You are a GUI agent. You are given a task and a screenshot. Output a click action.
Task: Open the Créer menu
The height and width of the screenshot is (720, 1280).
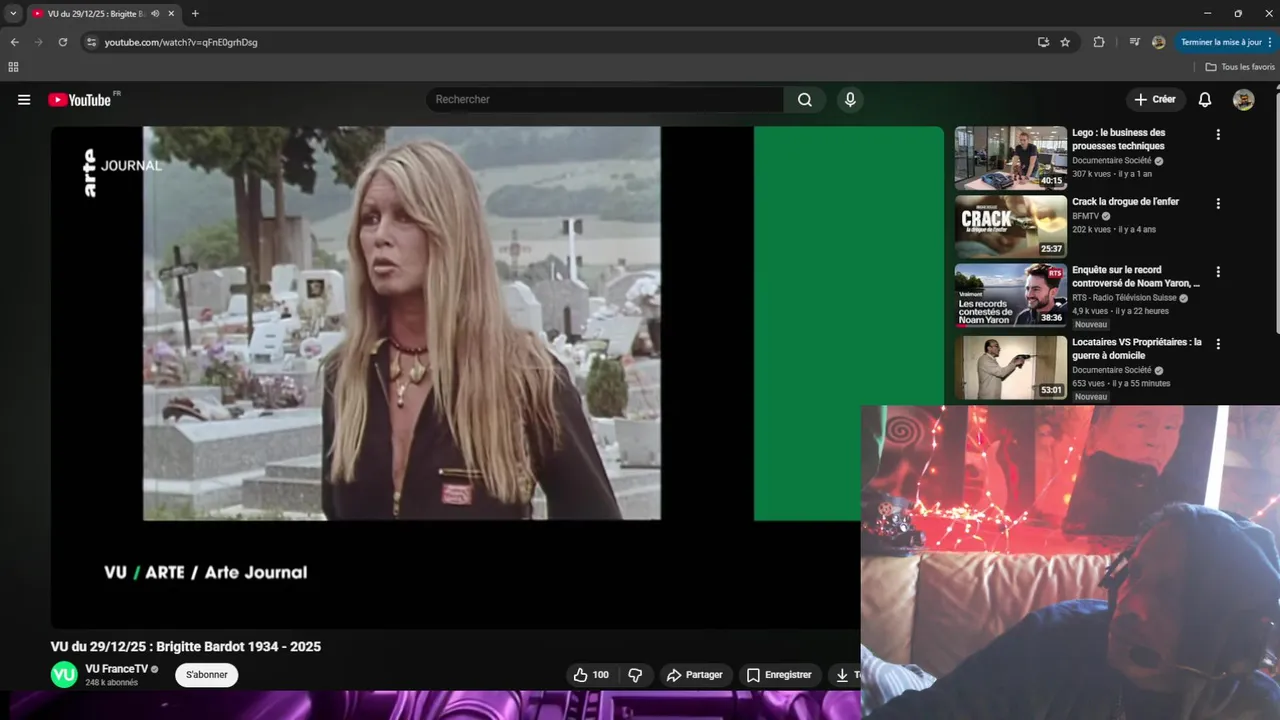1155,100
